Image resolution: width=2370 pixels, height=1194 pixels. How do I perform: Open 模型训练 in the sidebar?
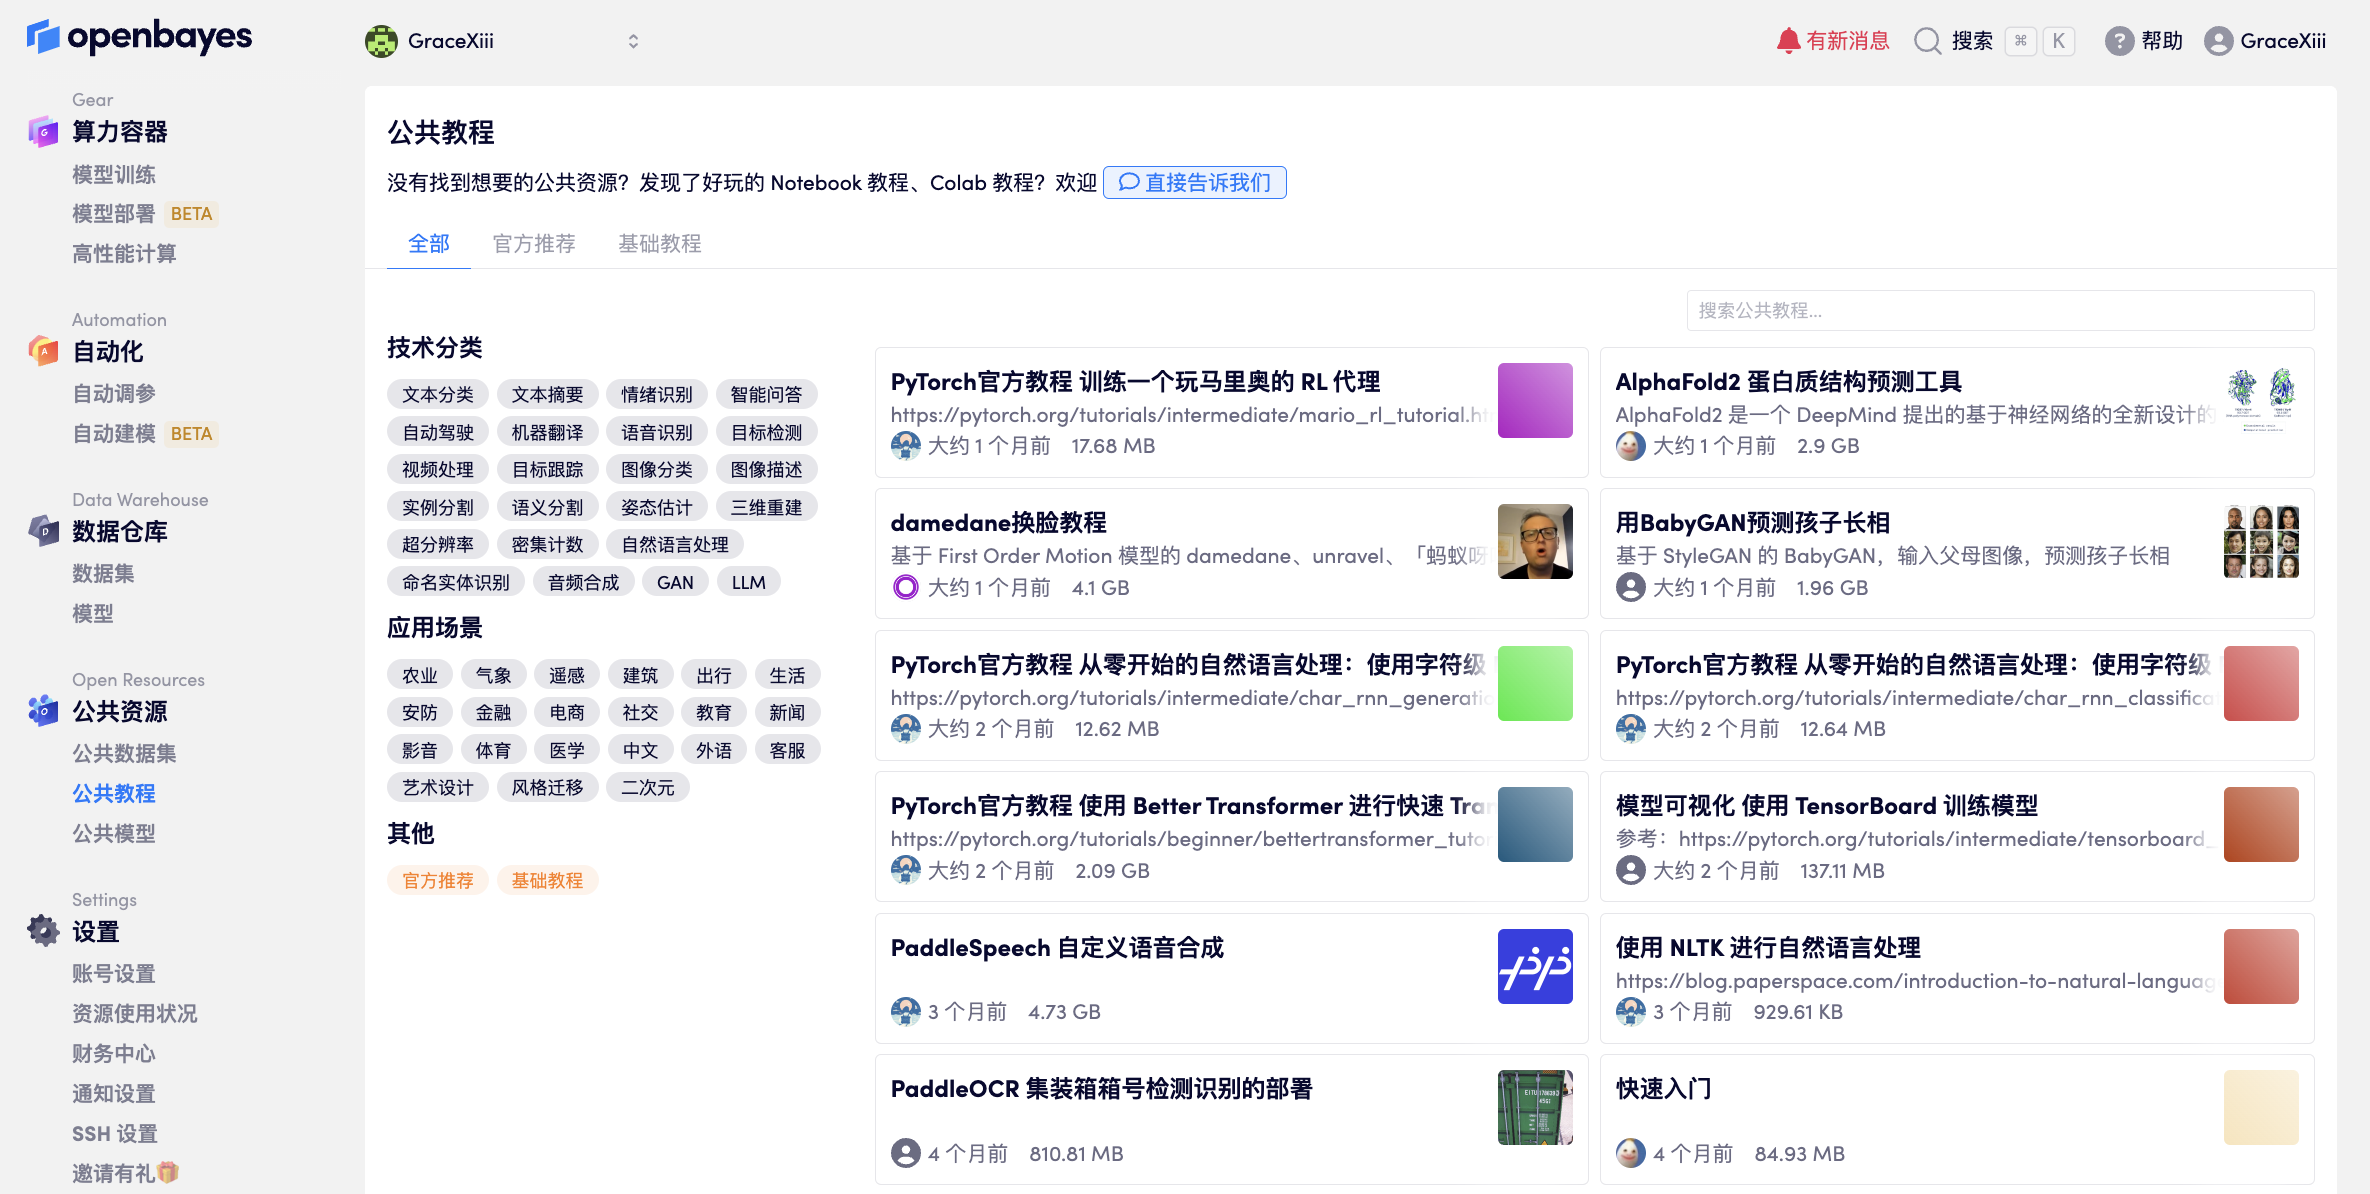(x=114, y=174)
